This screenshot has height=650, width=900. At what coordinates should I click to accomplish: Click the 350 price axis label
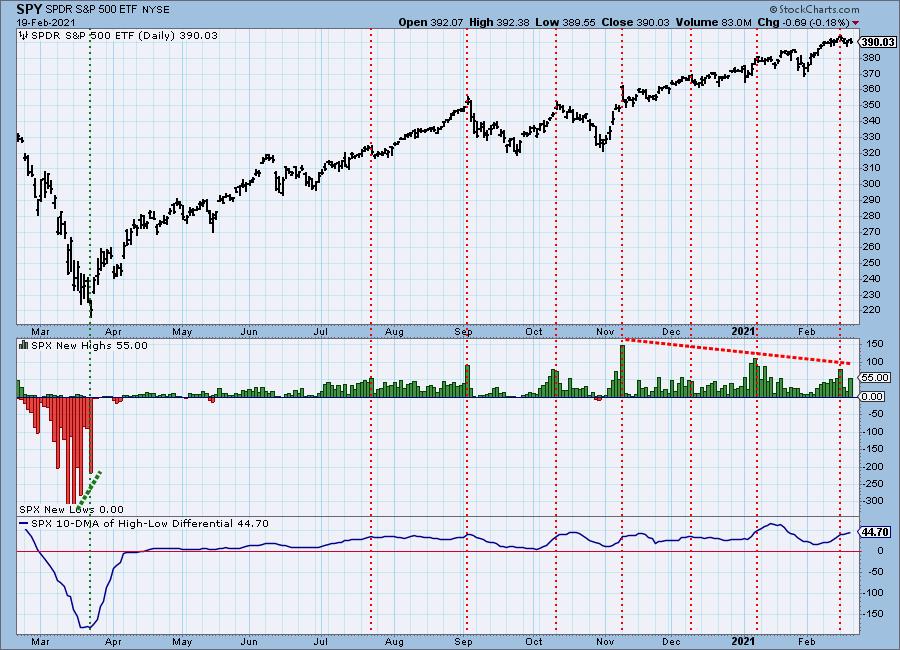[x=871, y=105]
